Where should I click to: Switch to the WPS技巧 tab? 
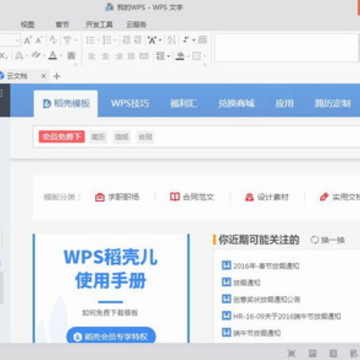click(130, 103)
